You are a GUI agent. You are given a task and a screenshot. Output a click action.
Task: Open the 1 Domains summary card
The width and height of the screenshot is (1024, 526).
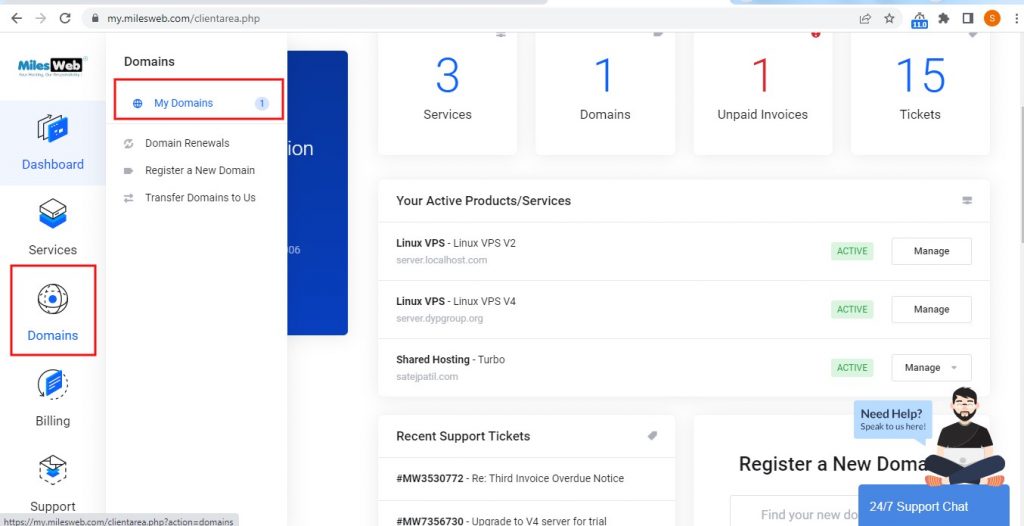point(605,92)
